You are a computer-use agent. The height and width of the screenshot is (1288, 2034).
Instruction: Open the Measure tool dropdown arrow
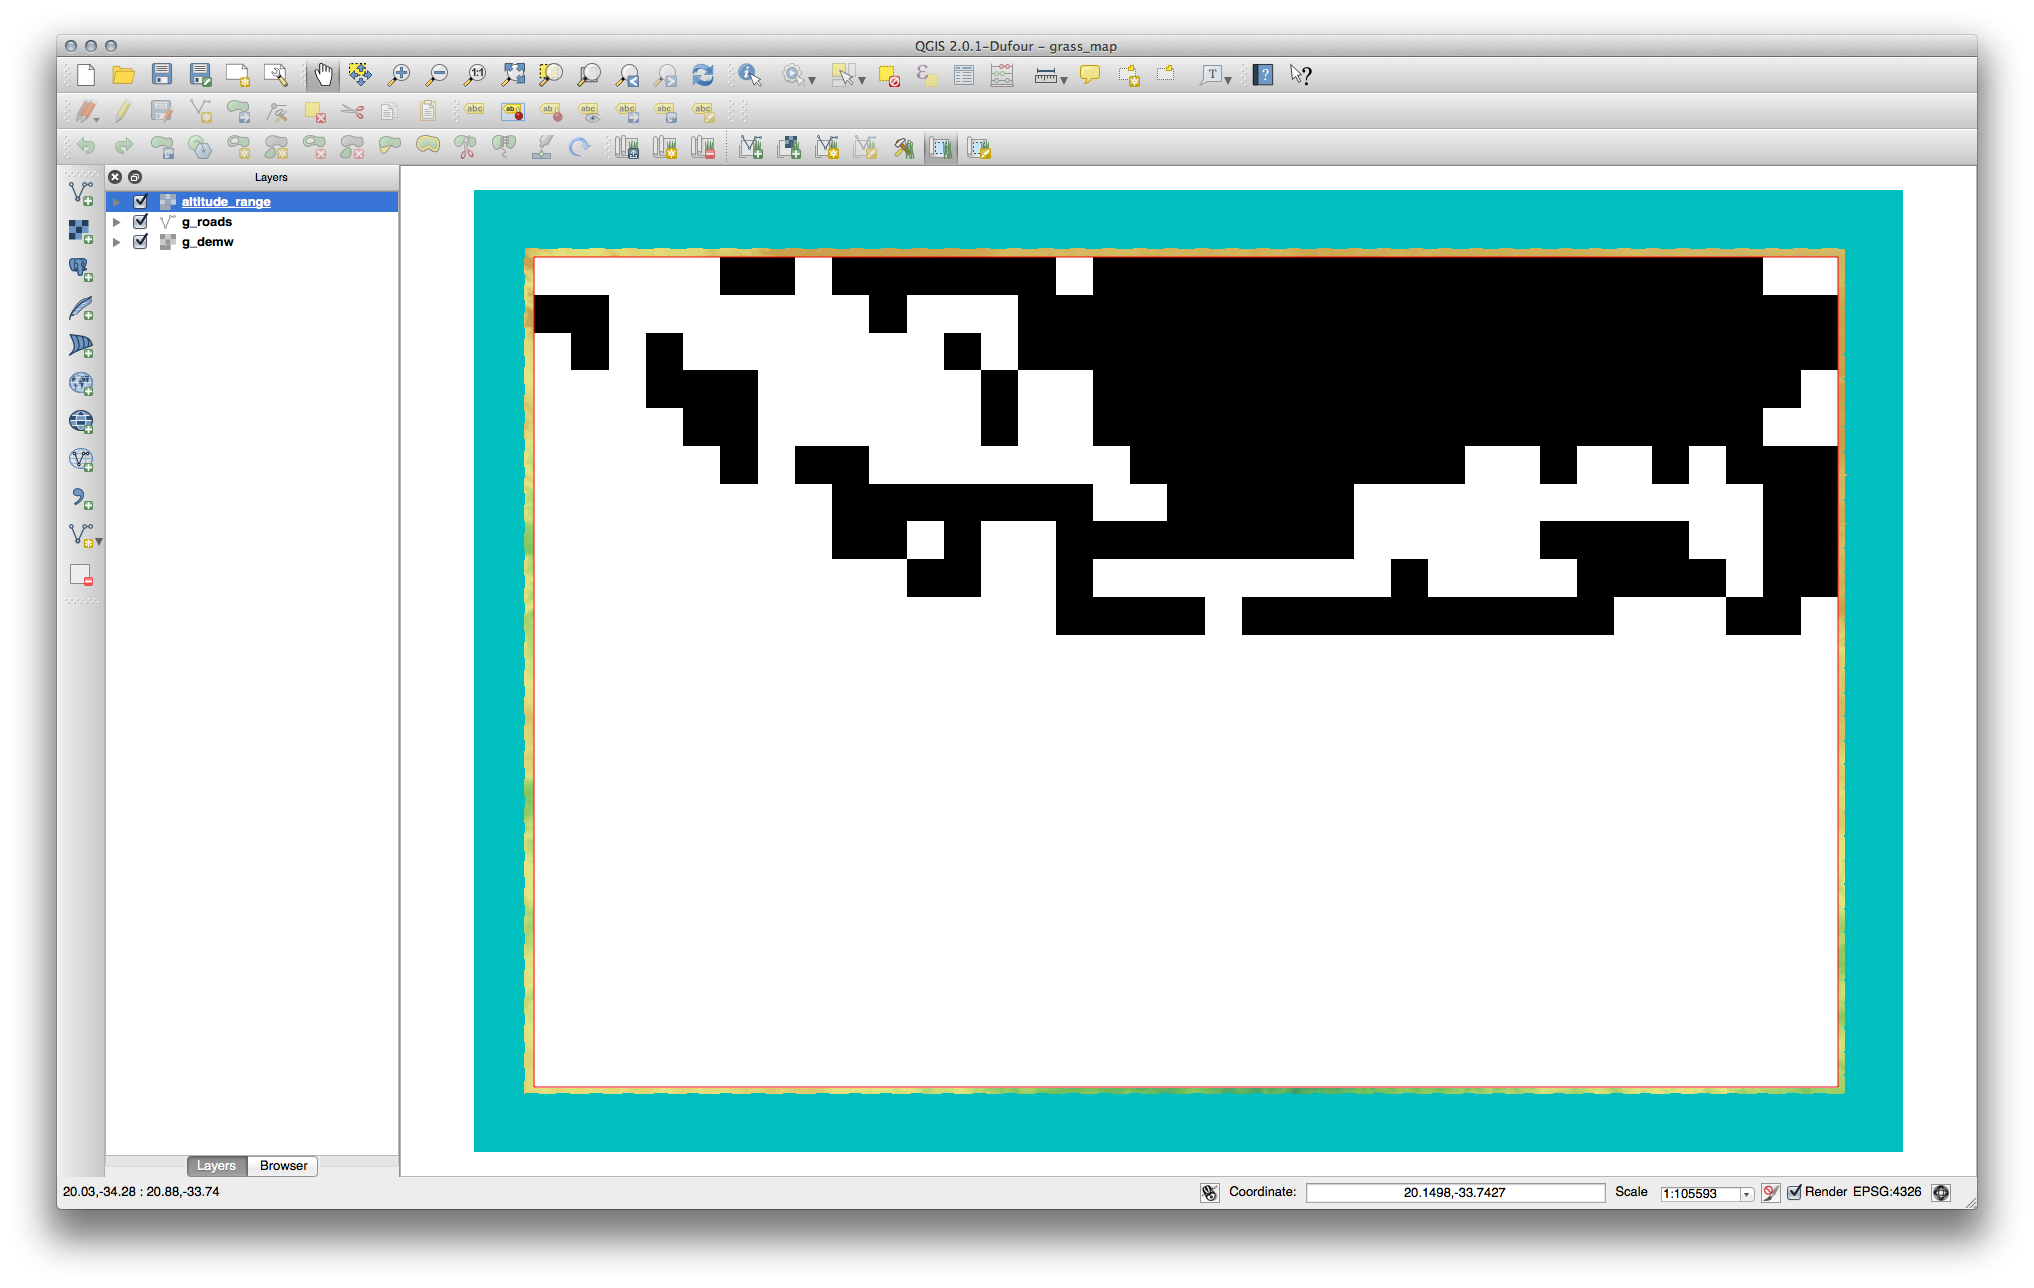(x=1064, y=79)
